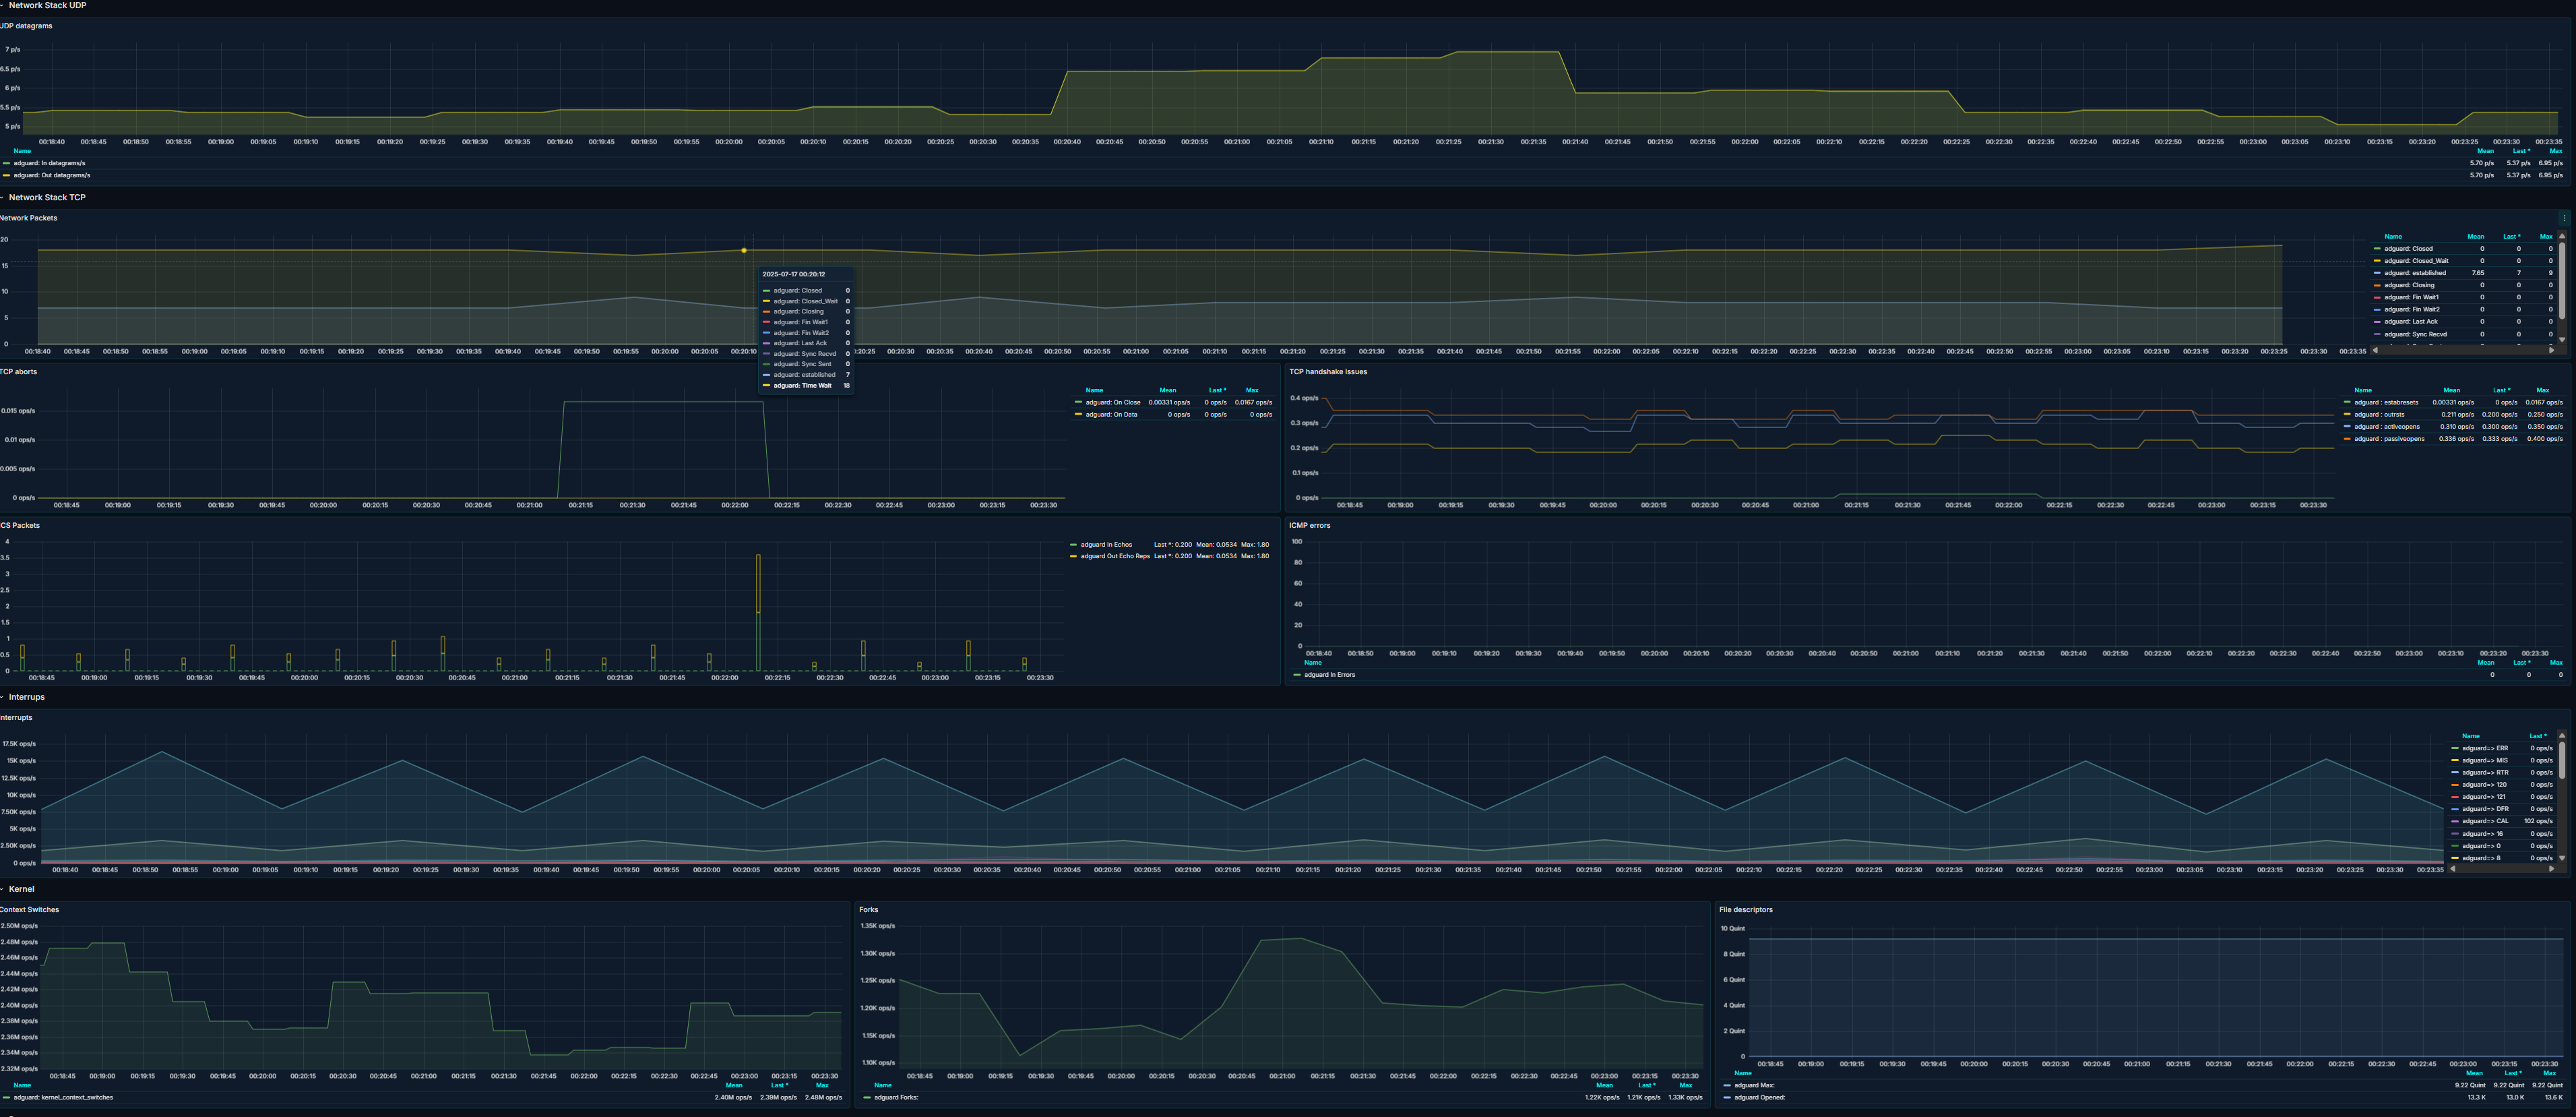
Task: Click the highlighted data point on Network Packets graph
Action: click(744, 250)
